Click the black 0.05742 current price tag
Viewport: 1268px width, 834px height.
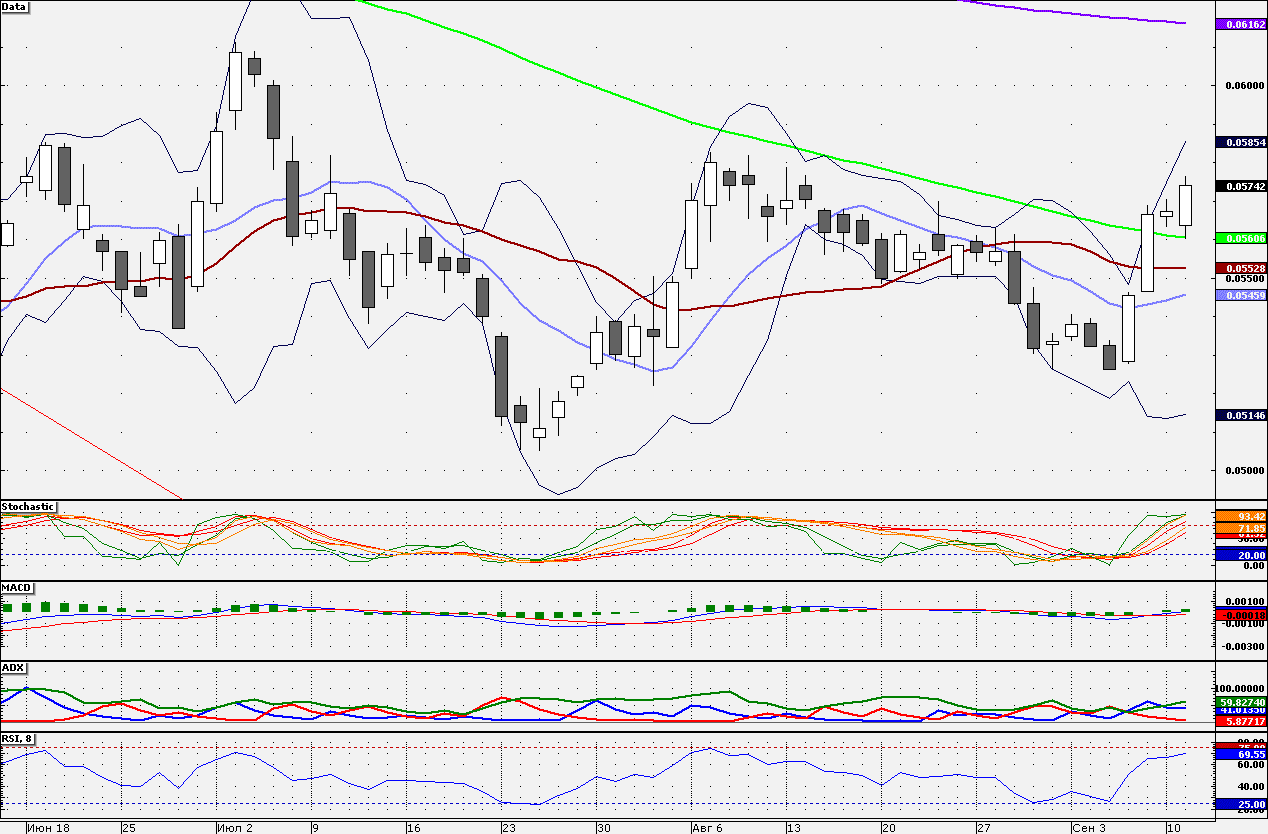pyautogui.click(x=1240, y=186)
